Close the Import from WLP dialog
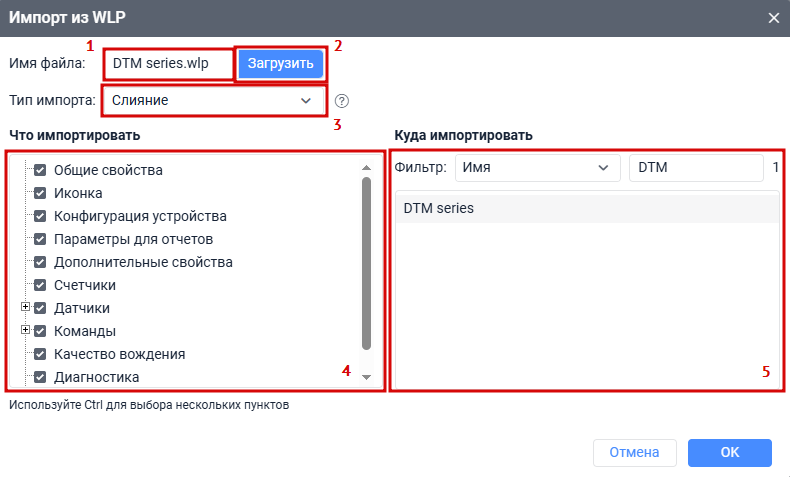Viewport: 790px width, 477px height. coord(773,18)
